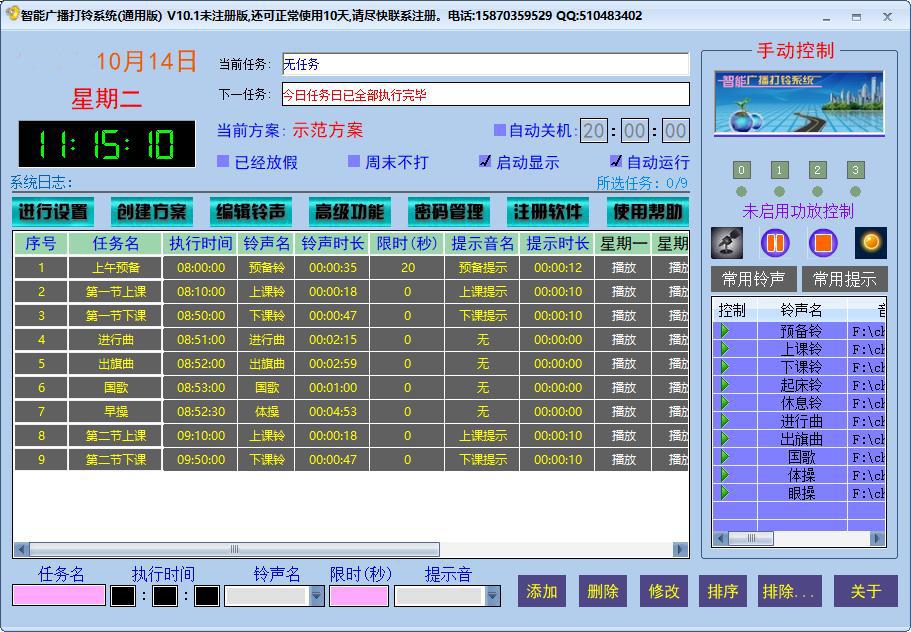Select the 上午预备 task row

point(351,268)
